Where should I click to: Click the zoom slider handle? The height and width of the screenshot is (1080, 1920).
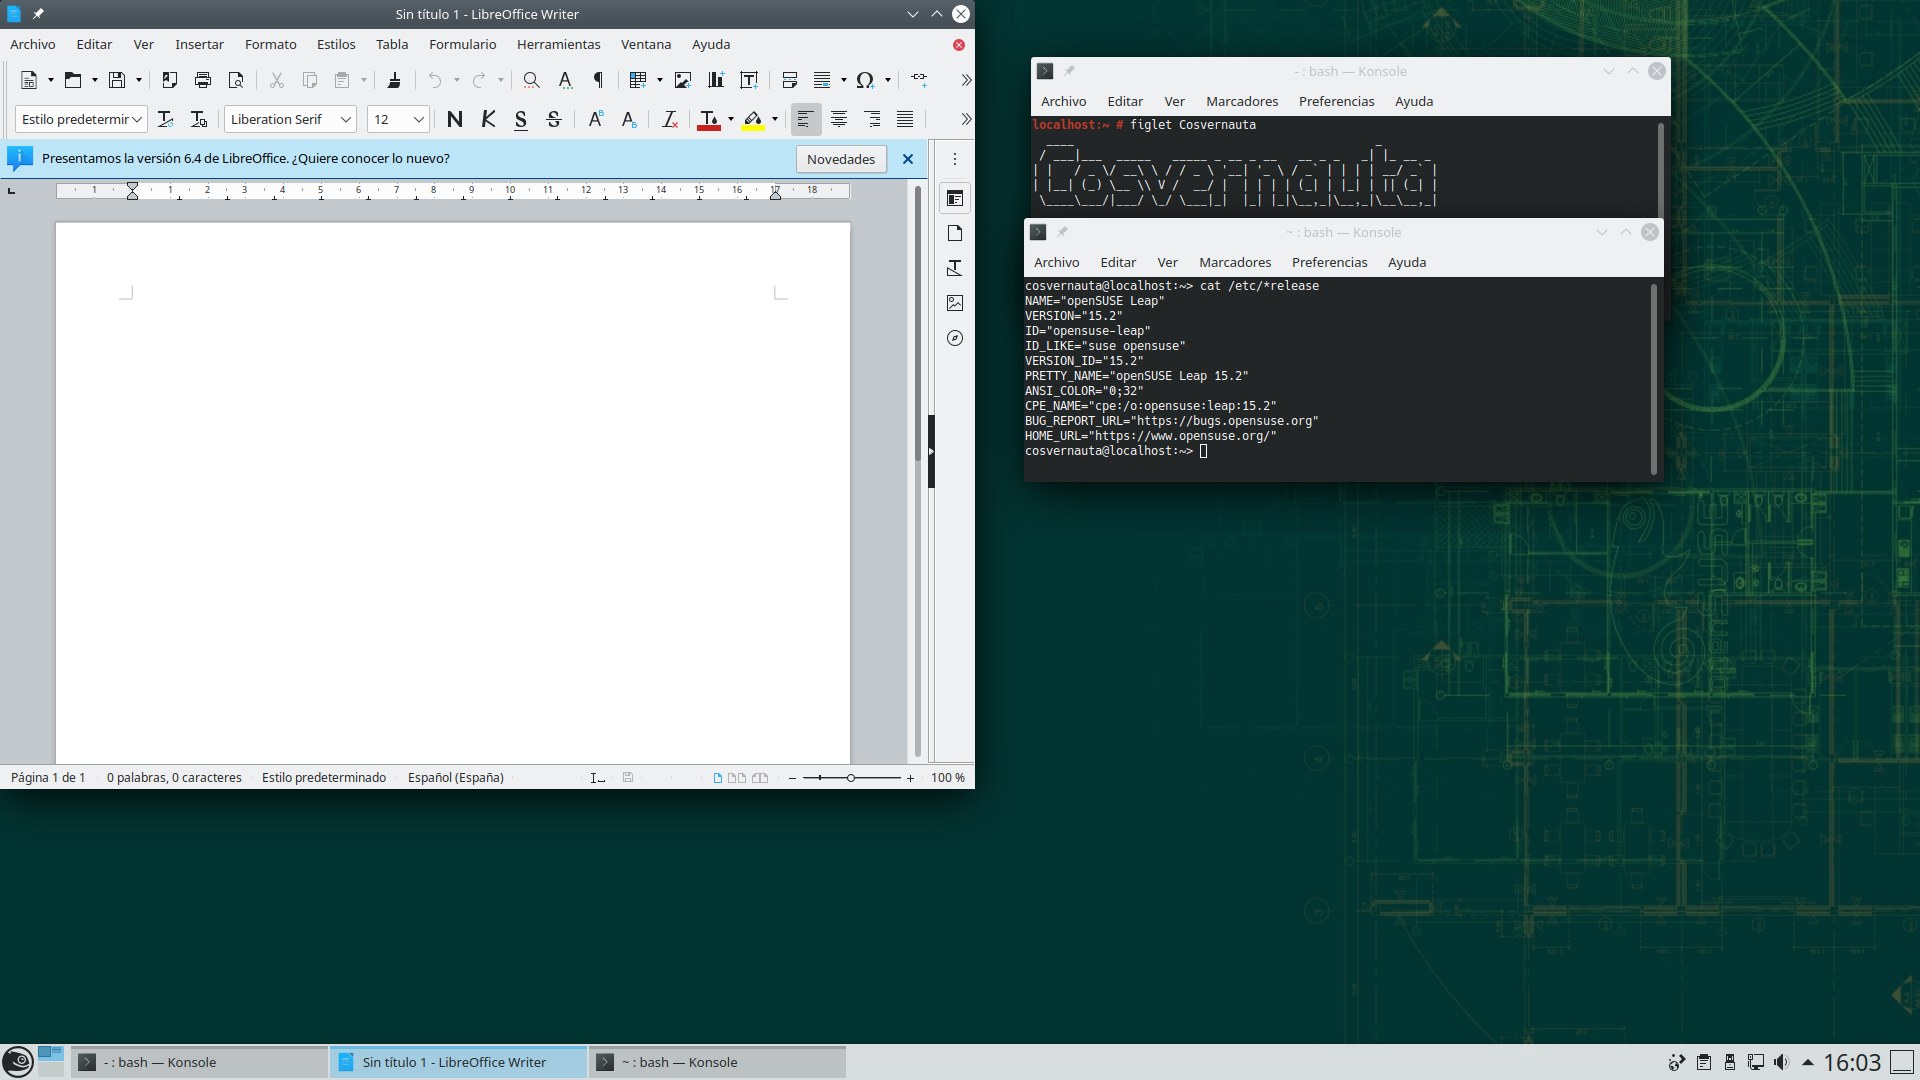point(851,777)
